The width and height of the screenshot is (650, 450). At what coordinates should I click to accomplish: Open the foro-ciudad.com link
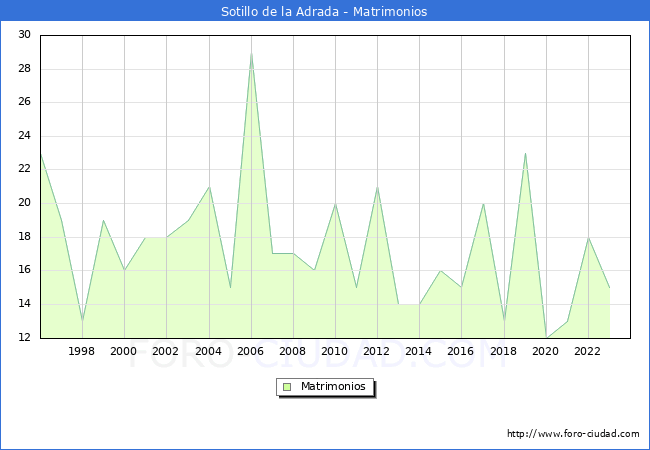[x=573, y=434]
